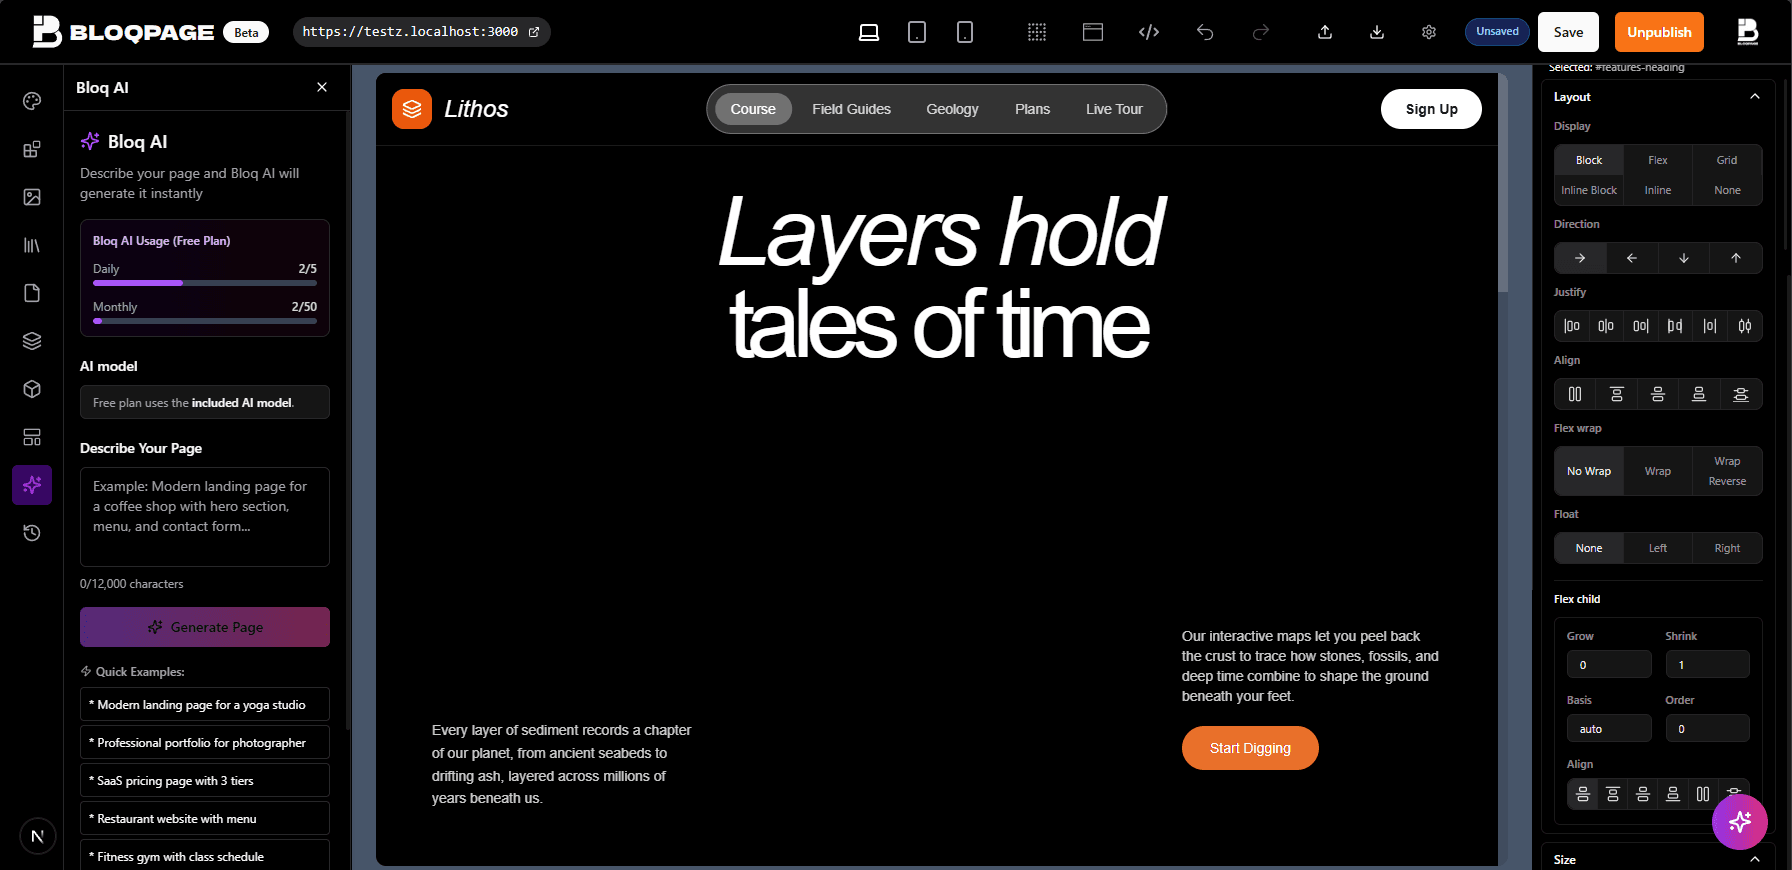Click Field Guides nav item
This screenshot has height=870, width=1792.
[x=851, y=109]
